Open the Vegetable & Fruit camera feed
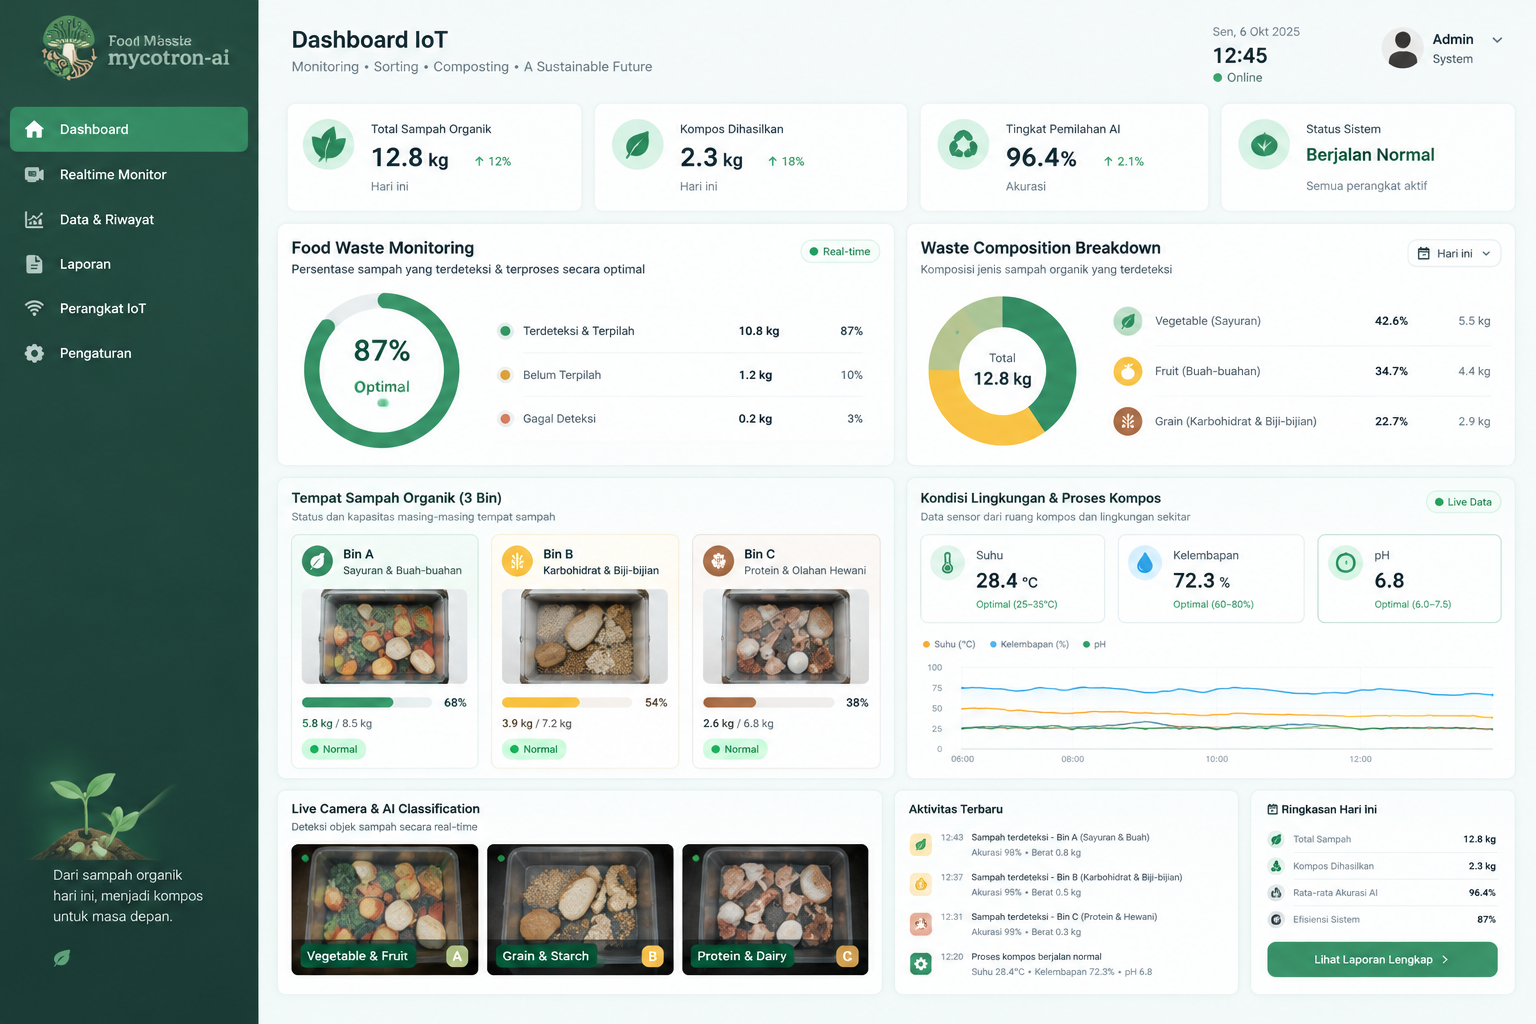1536x1024 pixels. tap(385, 910)
